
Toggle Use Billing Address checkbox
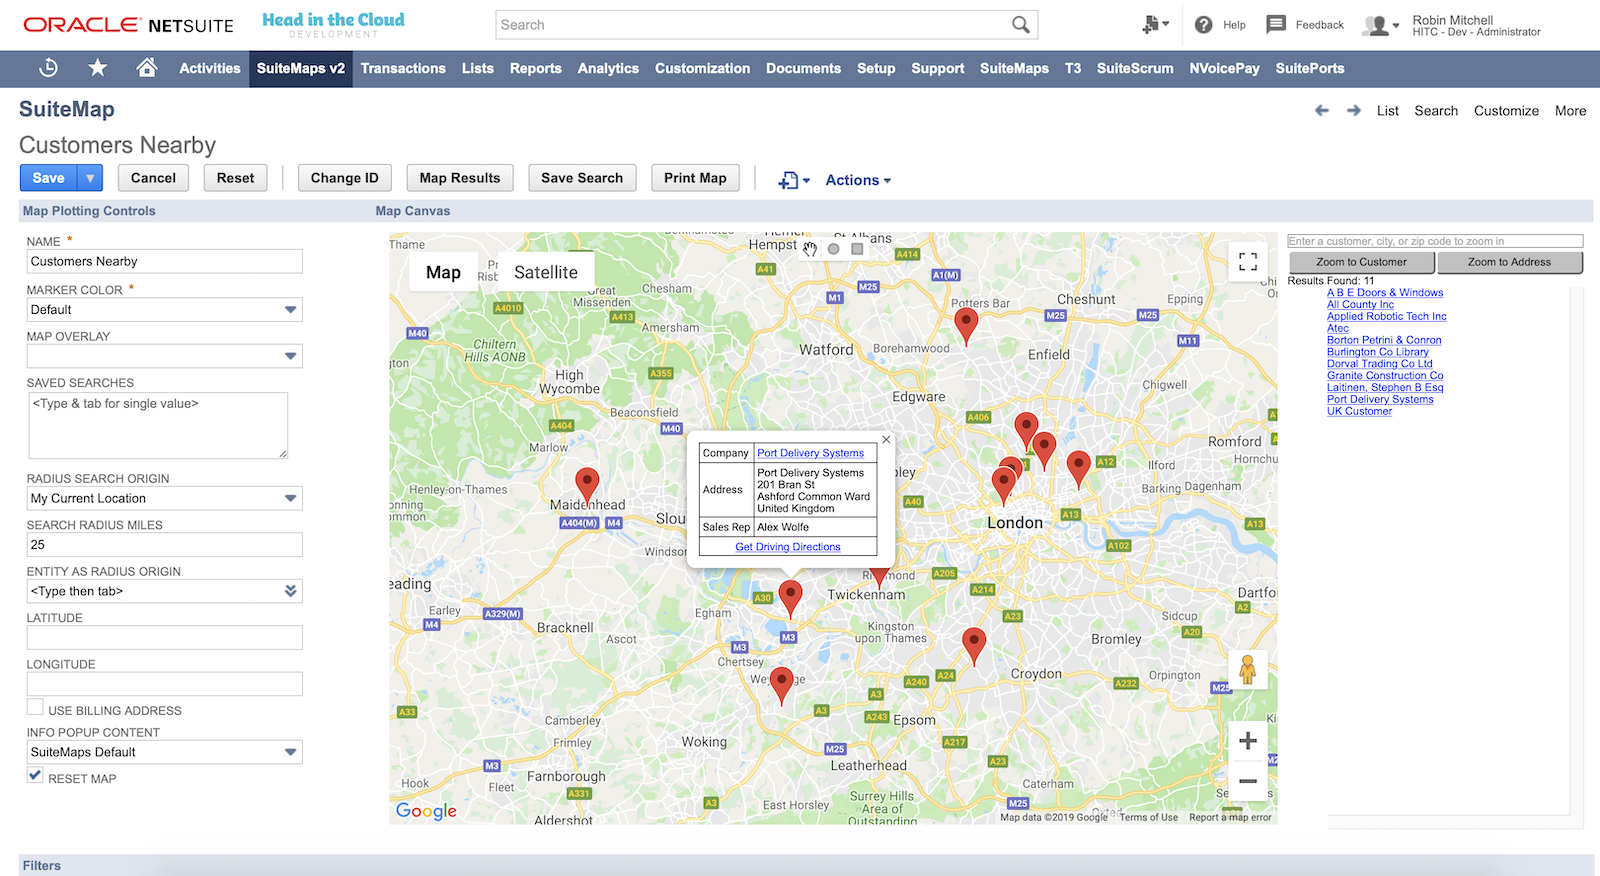(x=35, y=707)
